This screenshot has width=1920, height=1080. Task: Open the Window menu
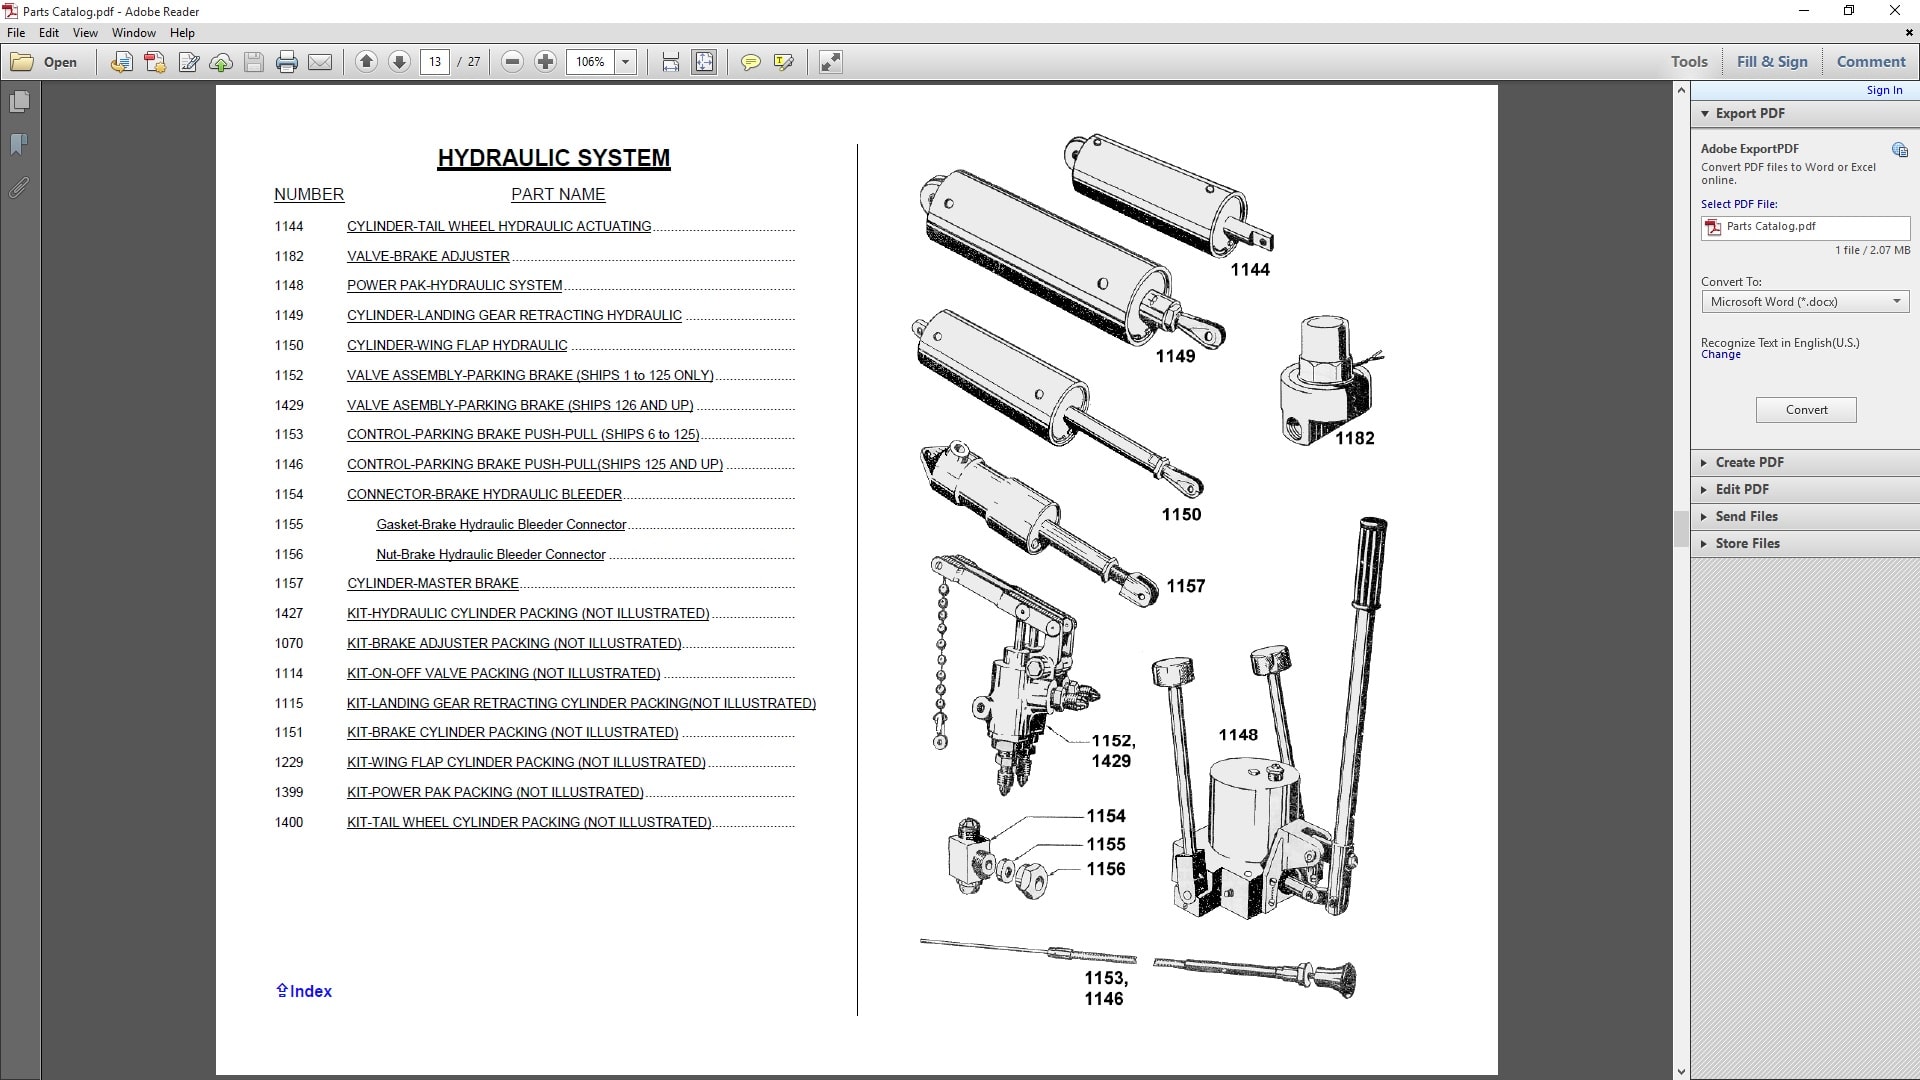133,33
